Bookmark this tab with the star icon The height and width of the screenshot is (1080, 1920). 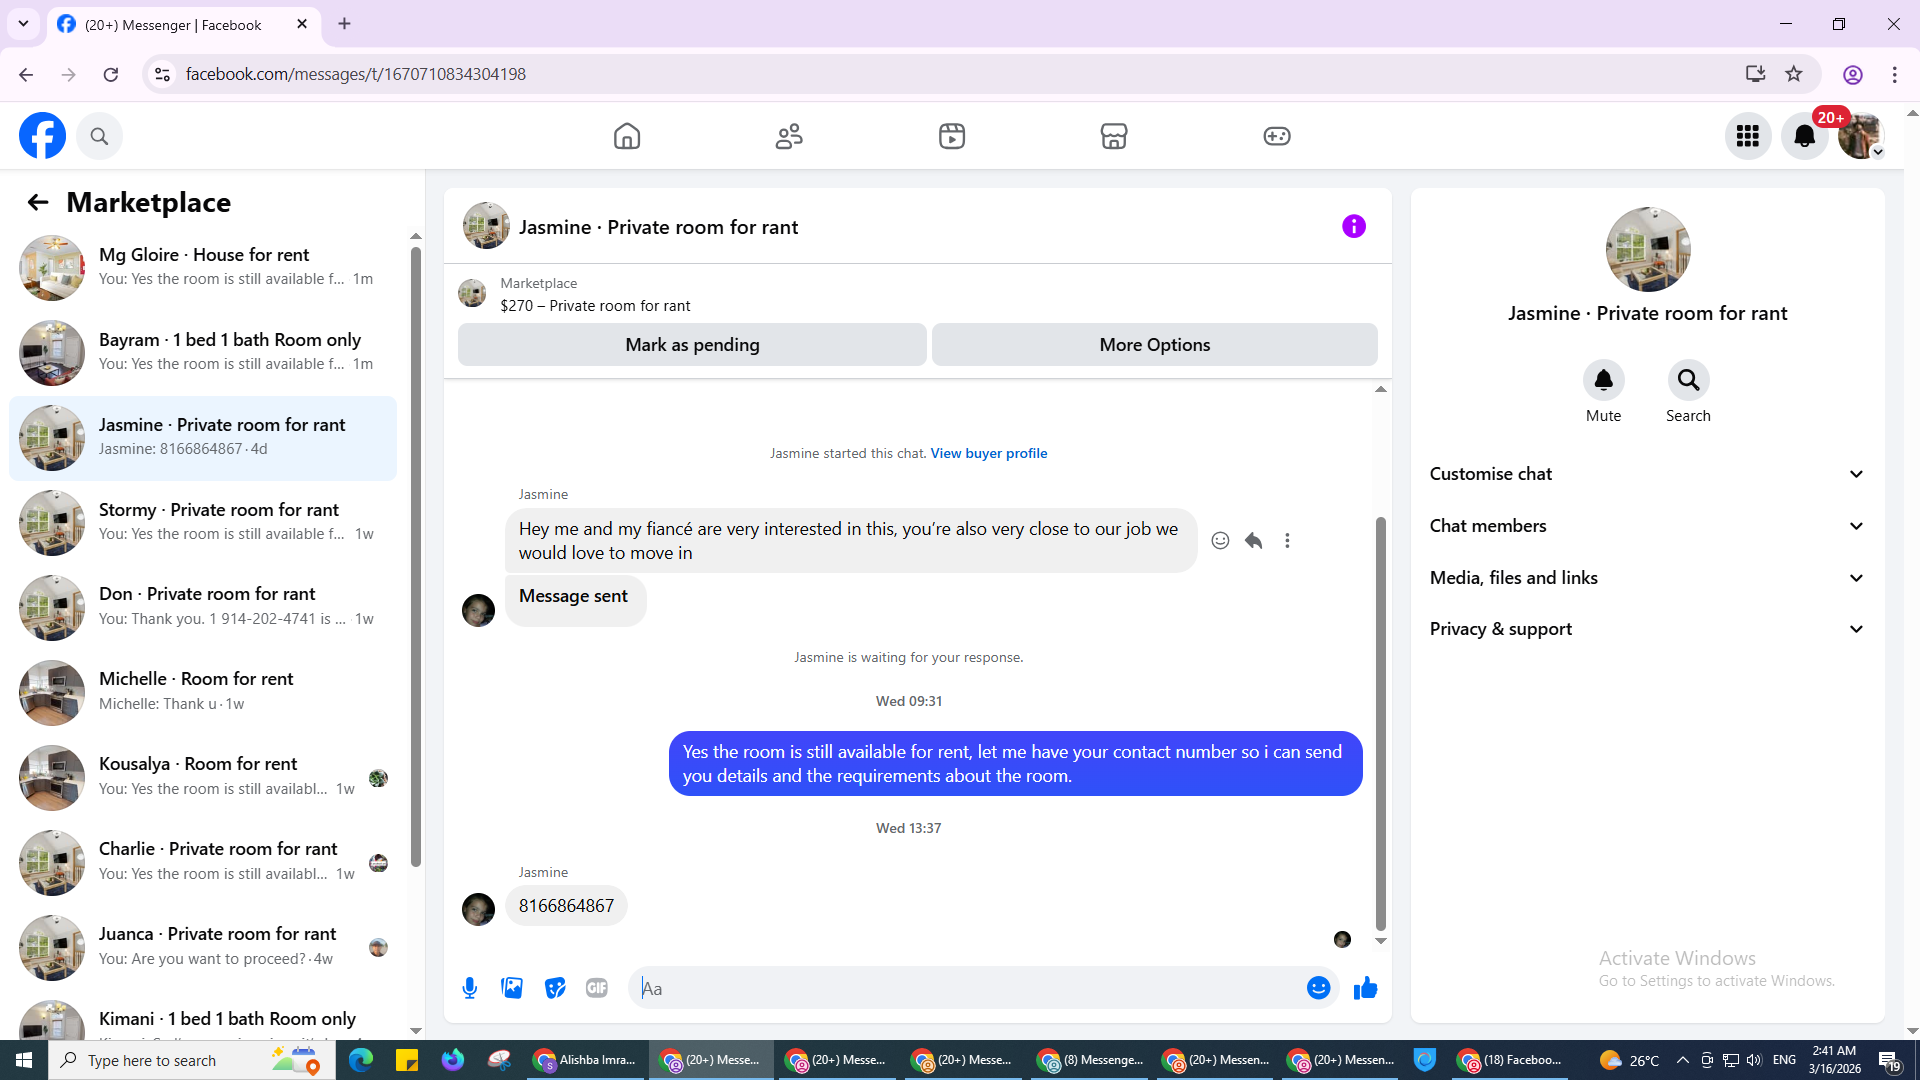pyautogui.click(x=1794, y=74)
